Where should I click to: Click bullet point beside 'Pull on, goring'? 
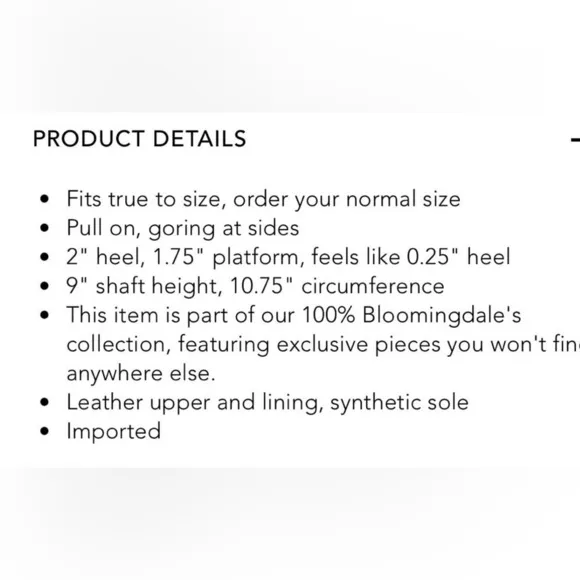click(44, 228)
